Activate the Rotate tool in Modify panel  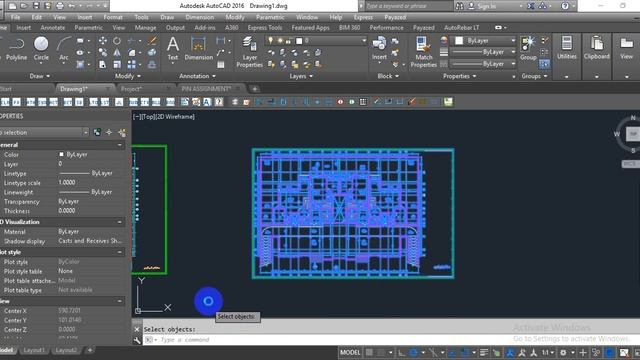point(117,40)
